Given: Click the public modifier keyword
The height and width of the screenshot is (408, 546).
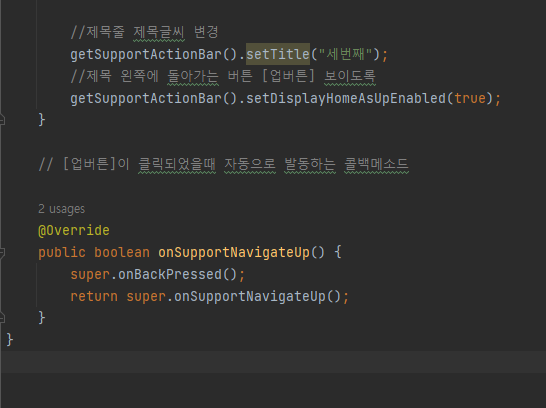Looking at the screenshot, I should pyautogui.click(x=62, y=252).
